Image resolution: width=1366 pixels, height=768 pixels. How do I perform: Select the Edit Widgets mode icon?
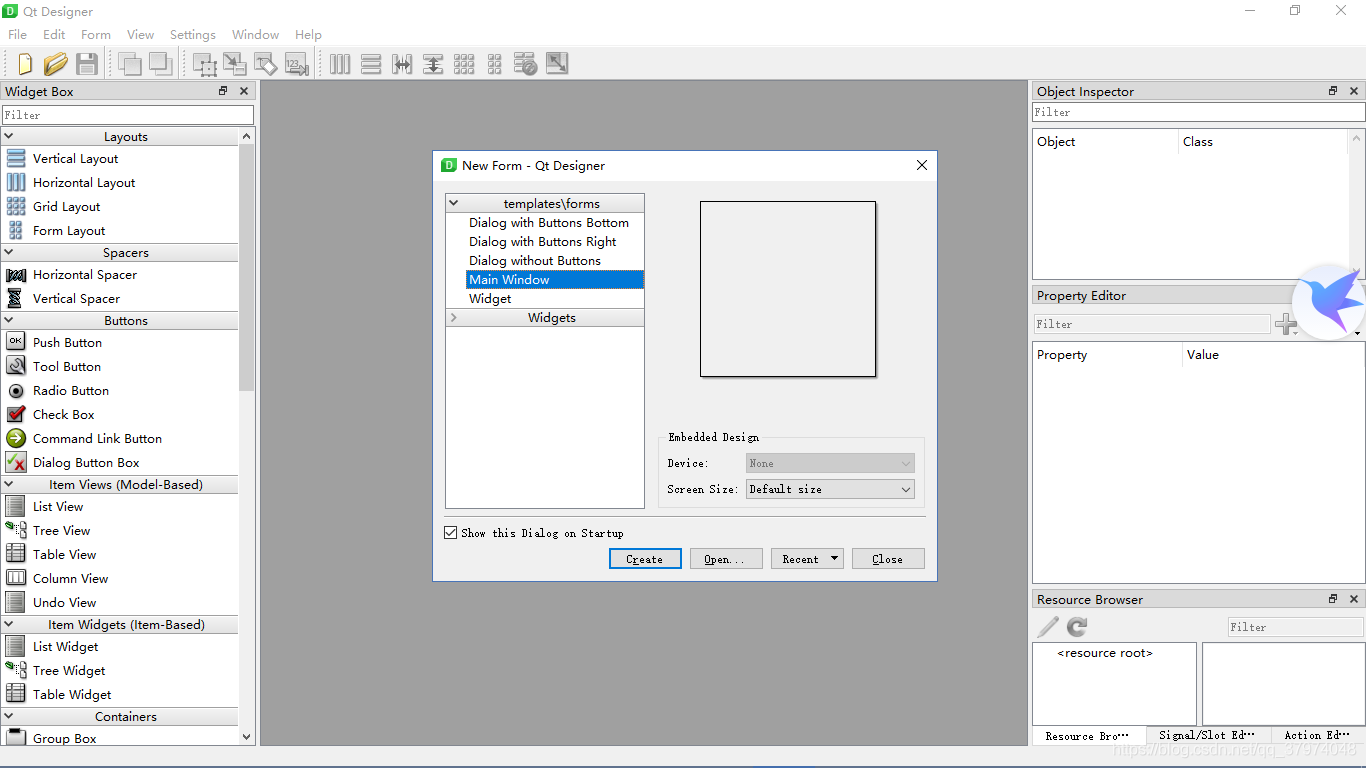pyautogui.click(x=205, y=64)
